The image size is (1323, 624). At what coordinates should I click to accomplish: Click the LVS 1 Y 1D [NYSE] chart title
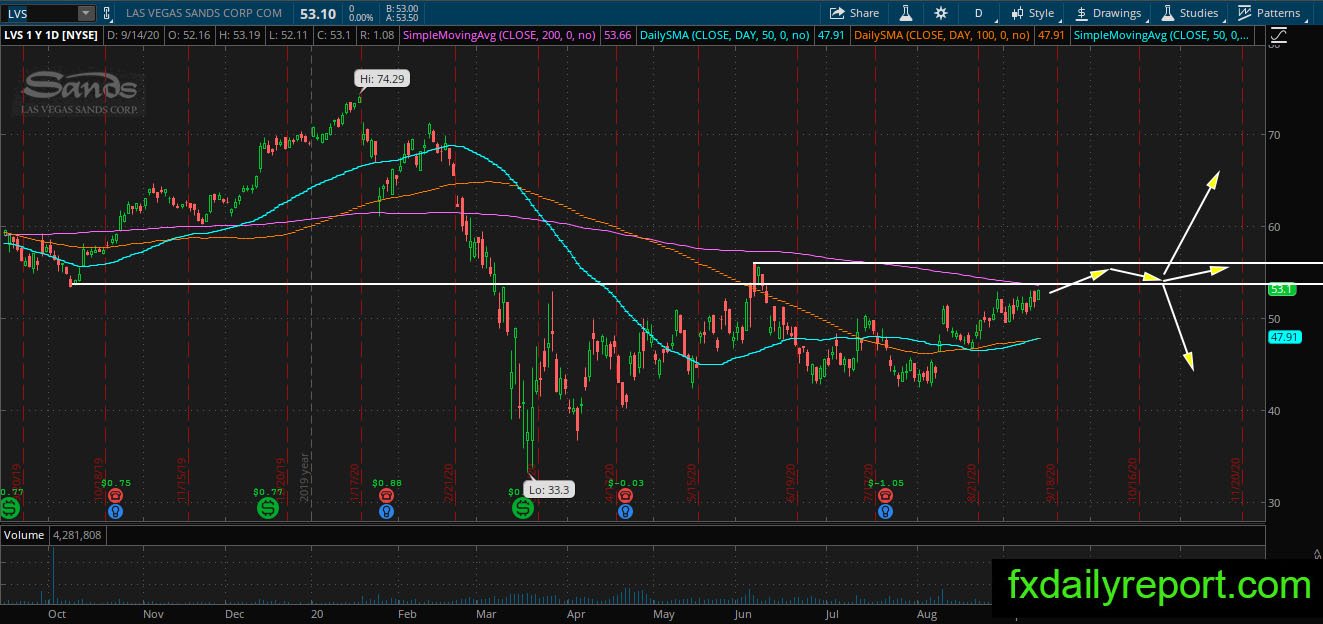[x=49, y=35]
